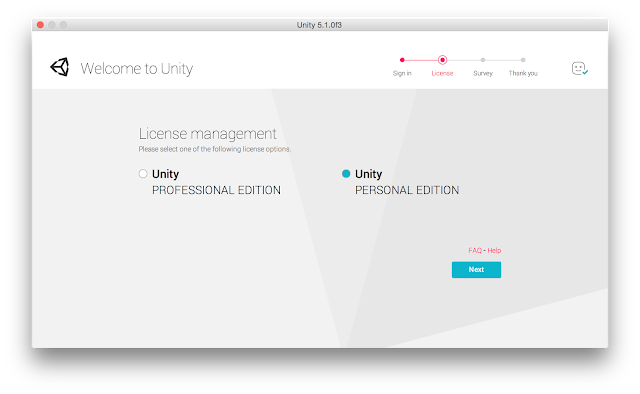Click the Welcome to Unity title

click(x=137, y=68)
